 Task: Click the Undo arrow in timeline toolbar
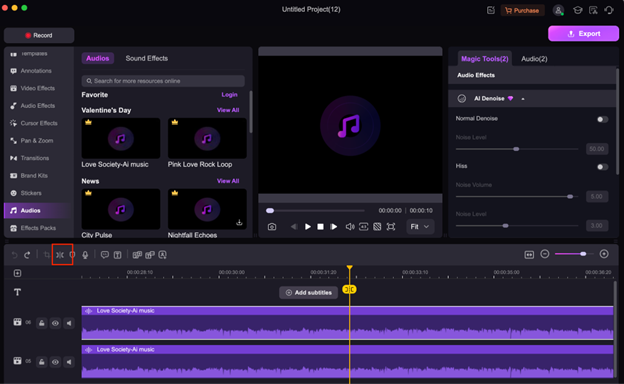click(15, 255)
